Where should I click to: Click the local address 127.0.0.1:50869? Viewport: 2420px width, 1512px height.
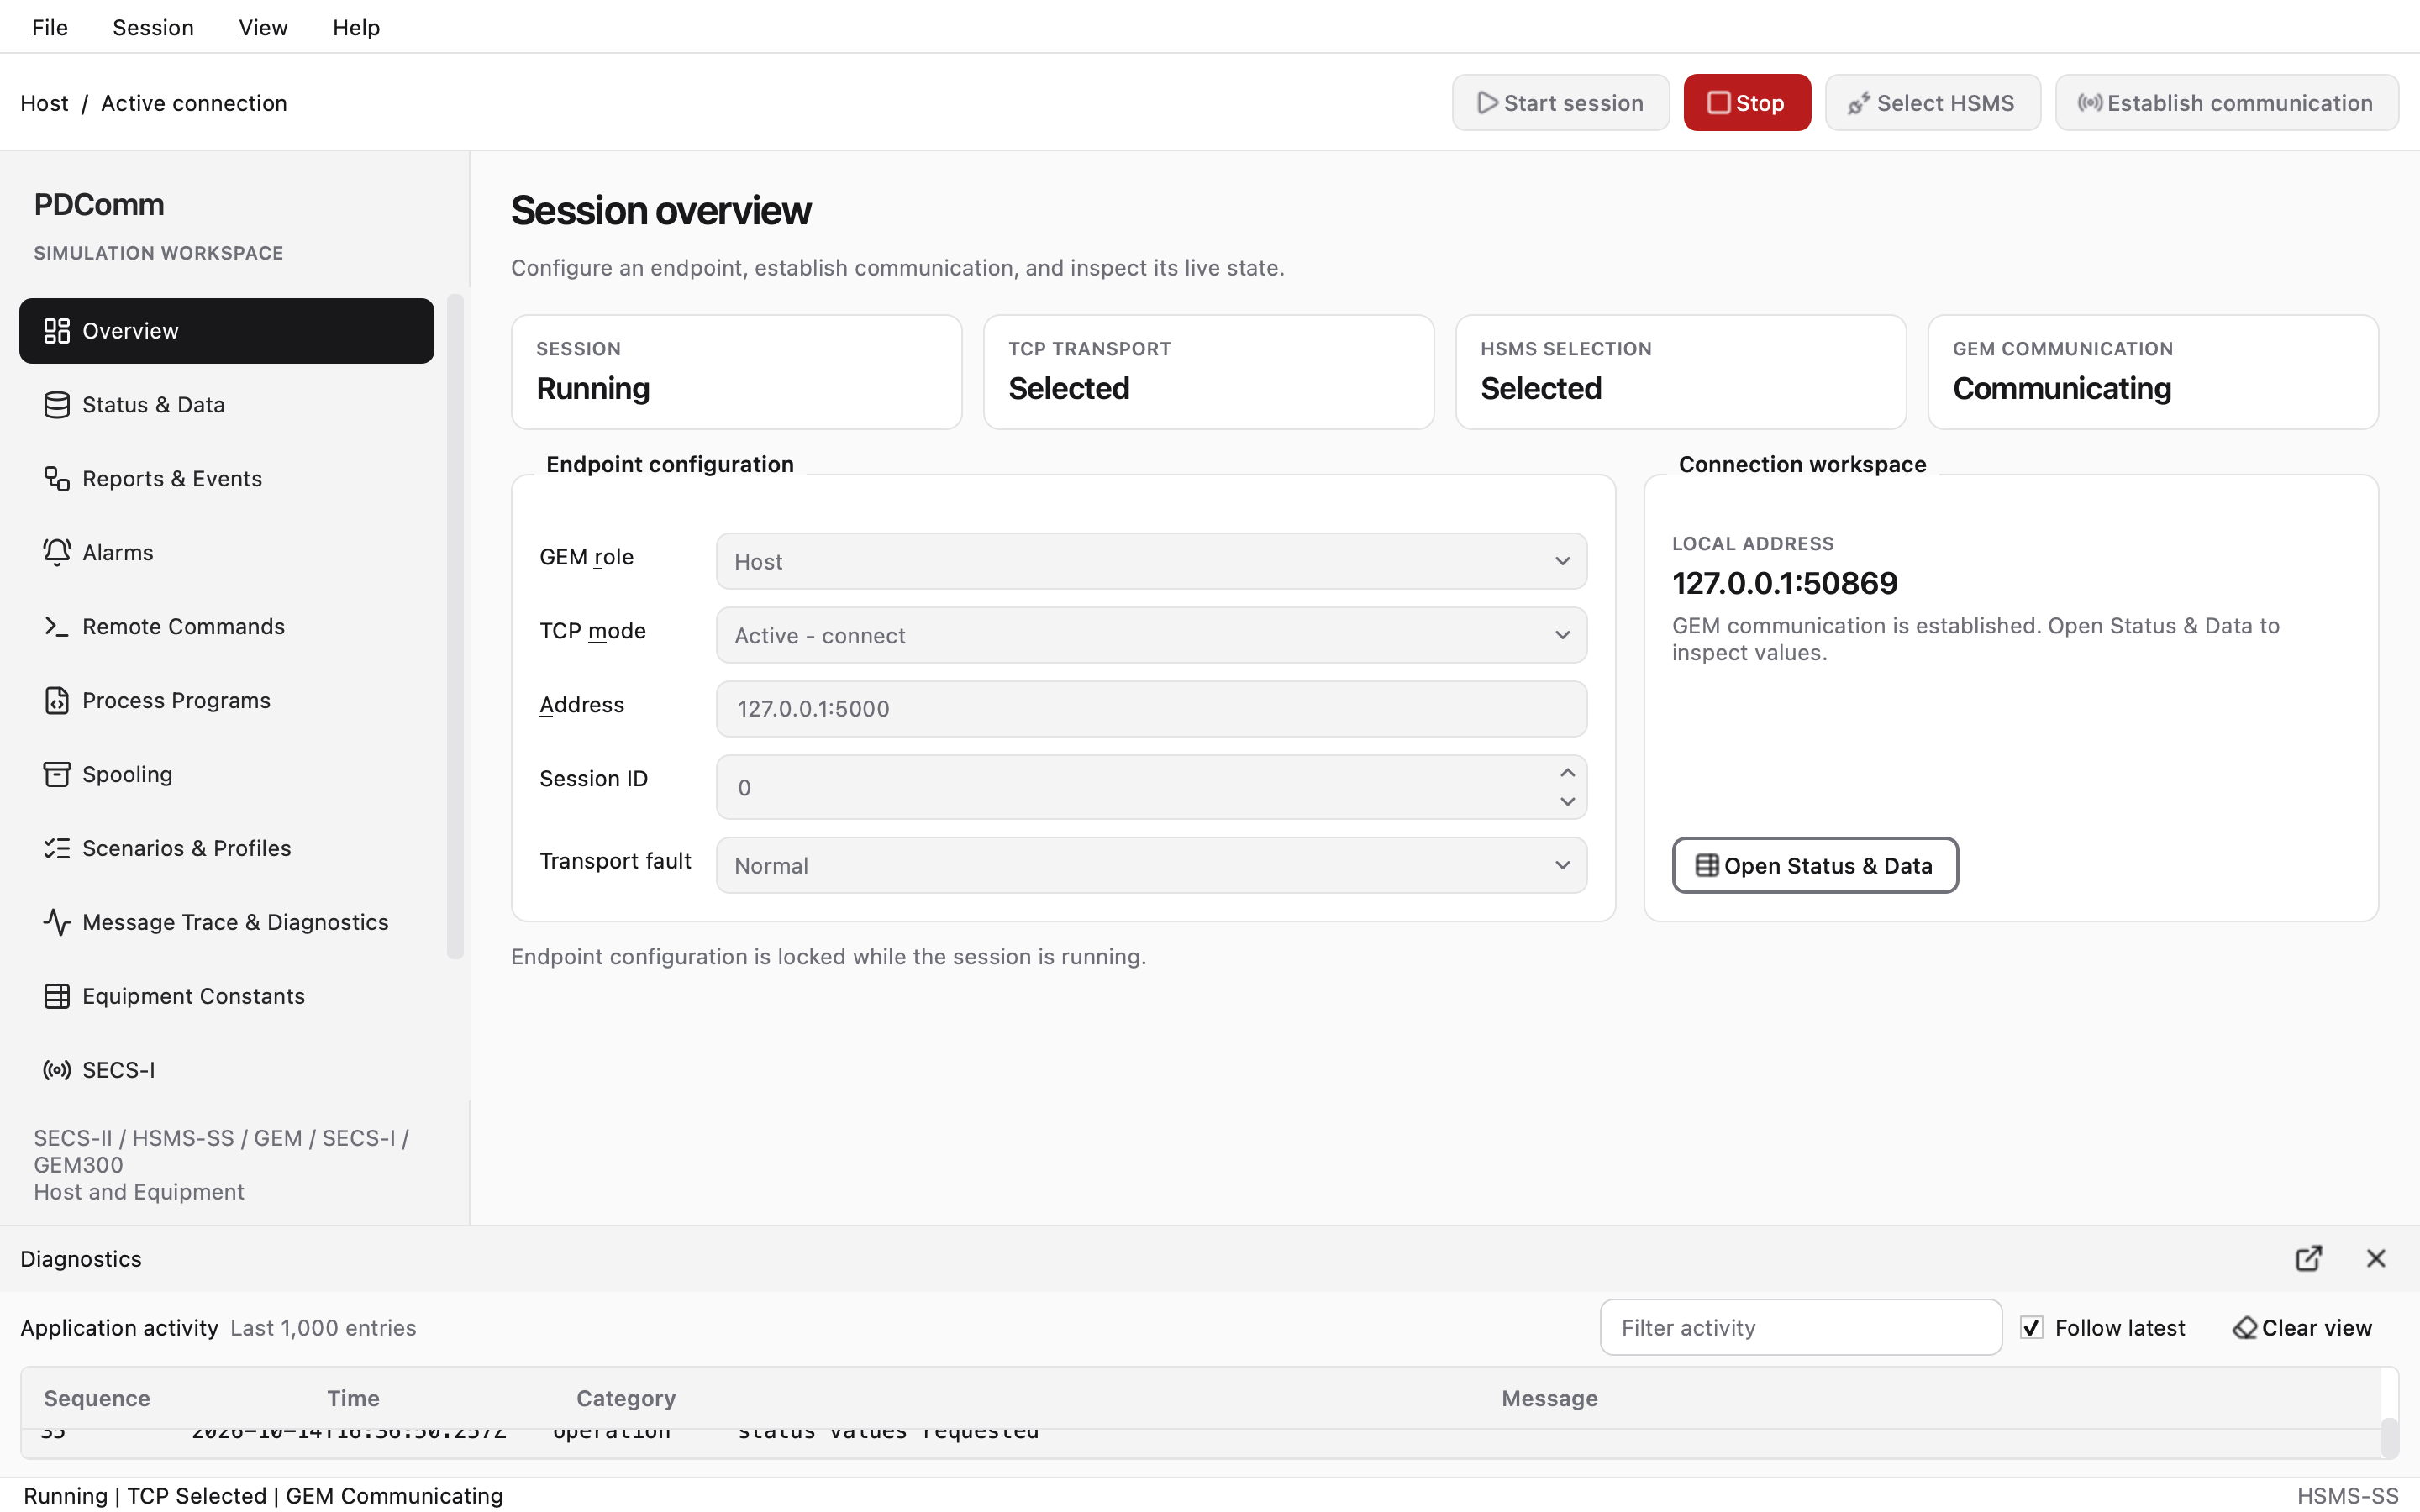(x=1784, y=583)
